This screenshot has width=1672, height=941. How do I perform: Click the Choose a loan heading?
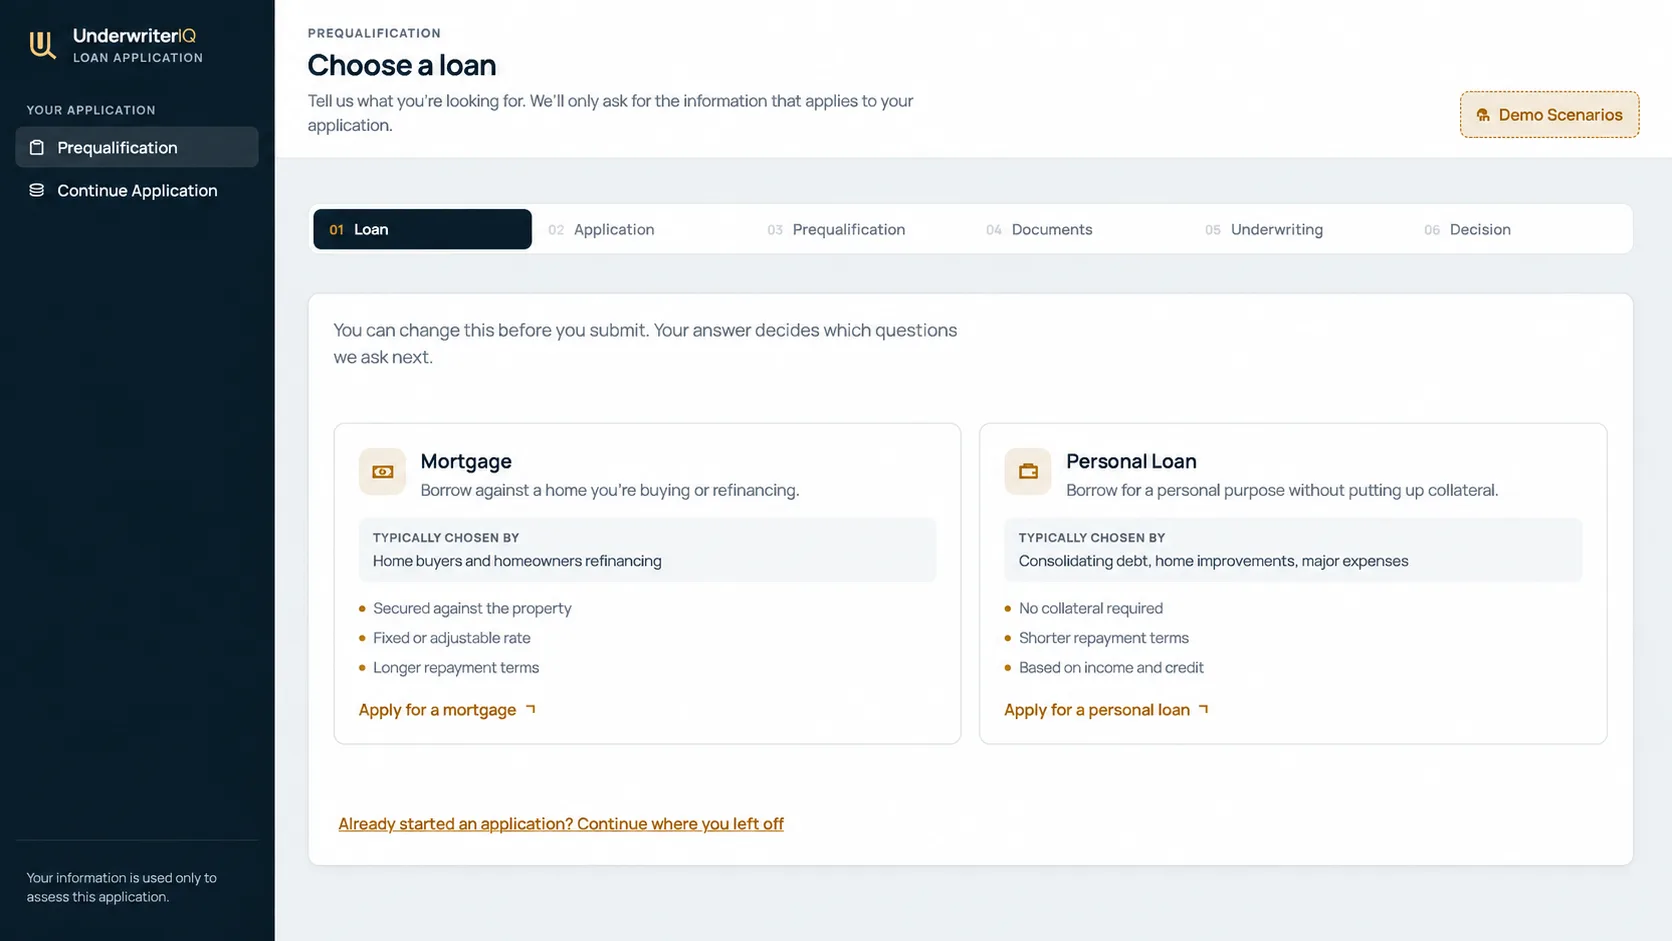(402, 65)
